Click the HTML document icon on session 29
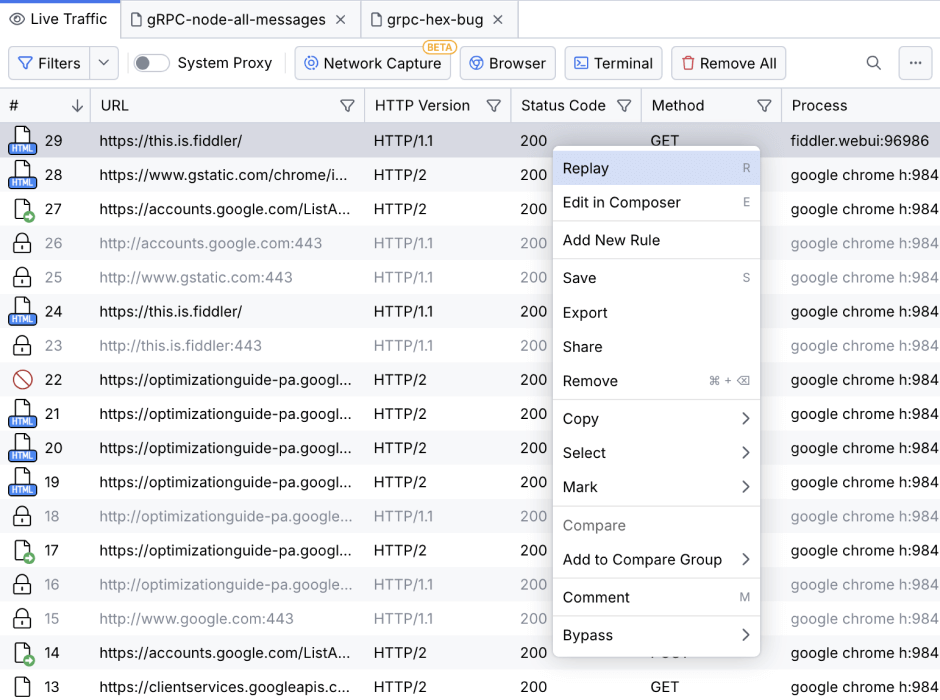This screenshot has width=940, height=700. tap(22, 140)
